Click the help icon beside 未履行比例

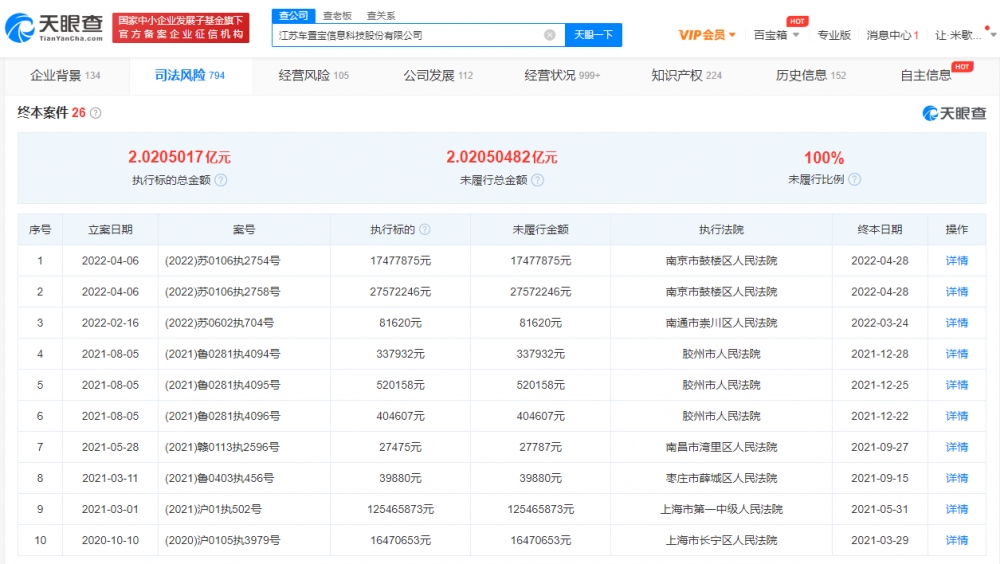(x=855, y=179)
